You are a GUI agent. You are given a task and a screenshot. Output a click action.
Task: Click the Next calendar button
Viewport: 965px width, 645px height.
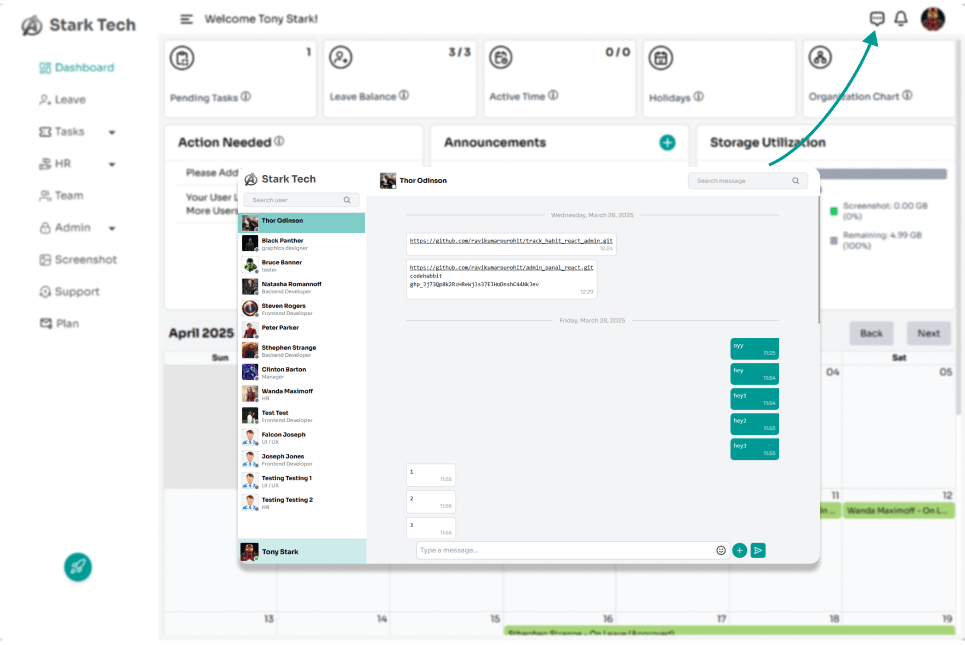(x=928, y=333)
